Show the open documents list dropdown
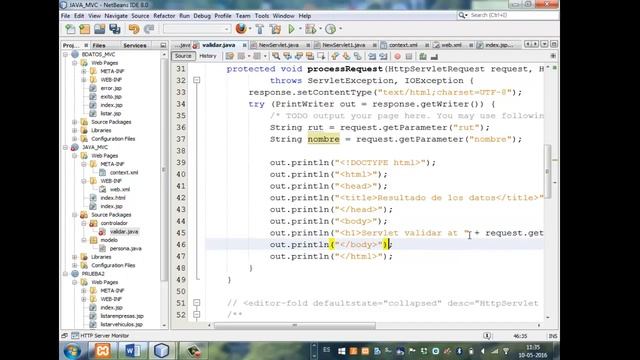Viewport: 640px width, 360px height. (x=544, y=44)
